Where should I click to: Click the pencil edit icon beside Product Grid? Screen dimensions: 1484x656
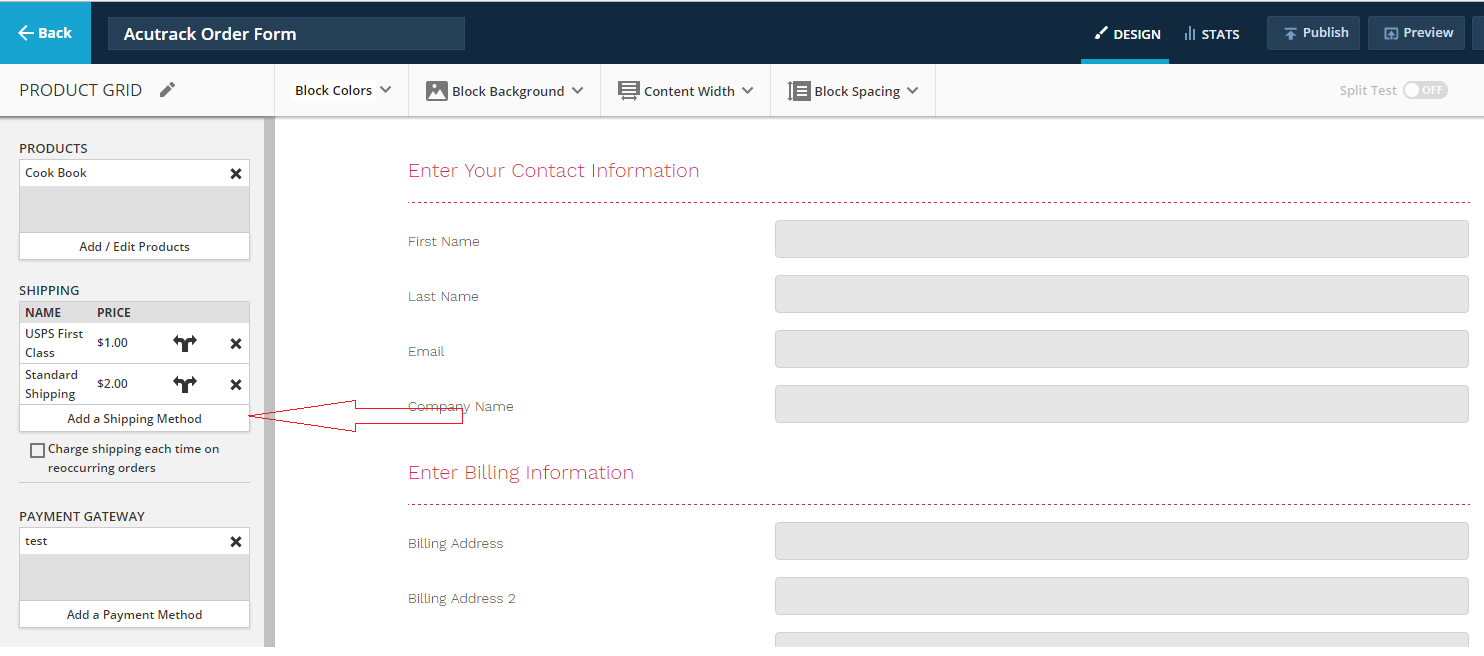click(167, 90)
